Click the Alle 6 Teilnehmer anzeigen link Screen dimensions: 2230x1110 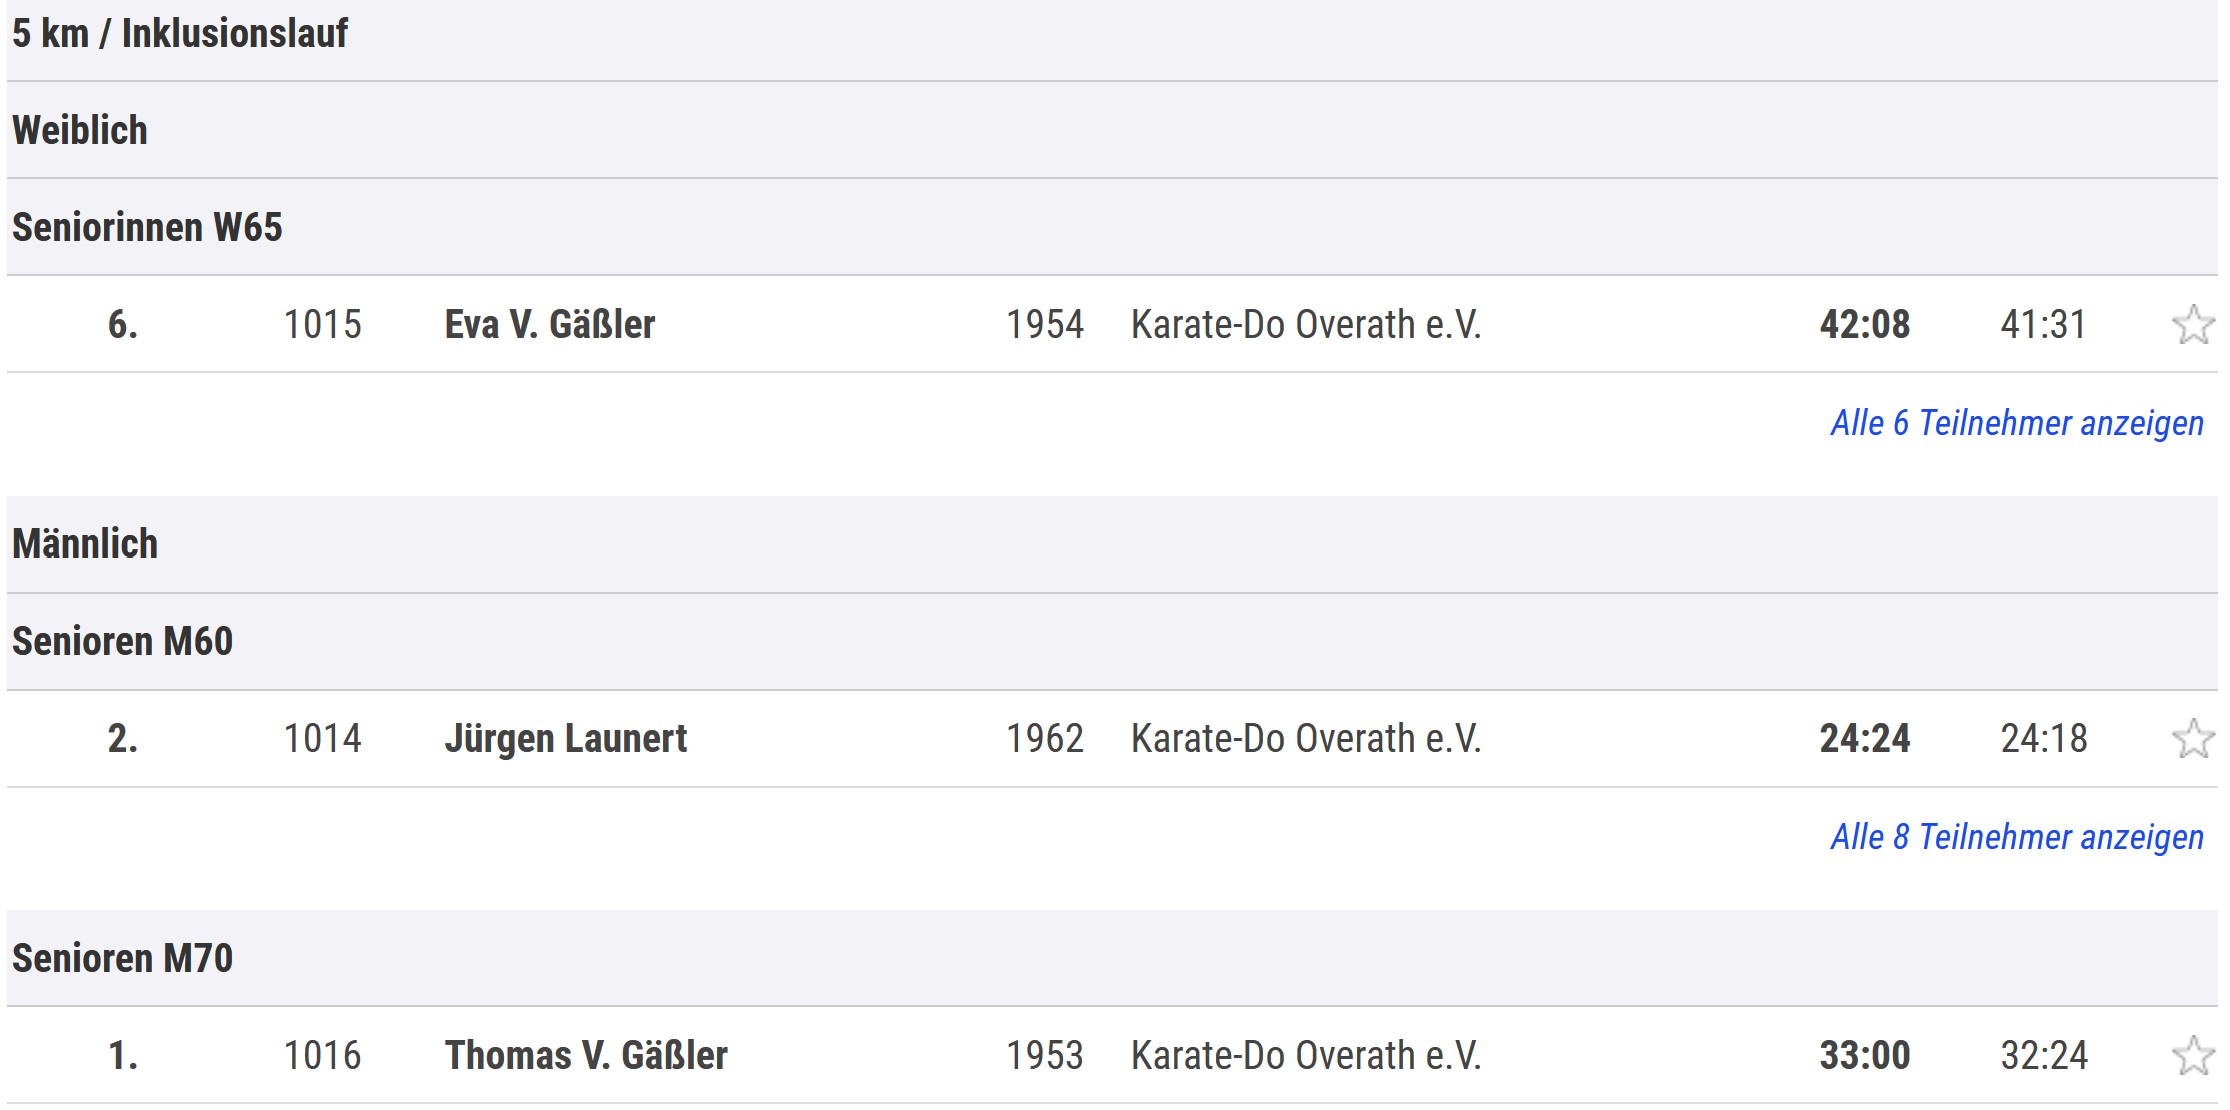tap(2016, 423)
